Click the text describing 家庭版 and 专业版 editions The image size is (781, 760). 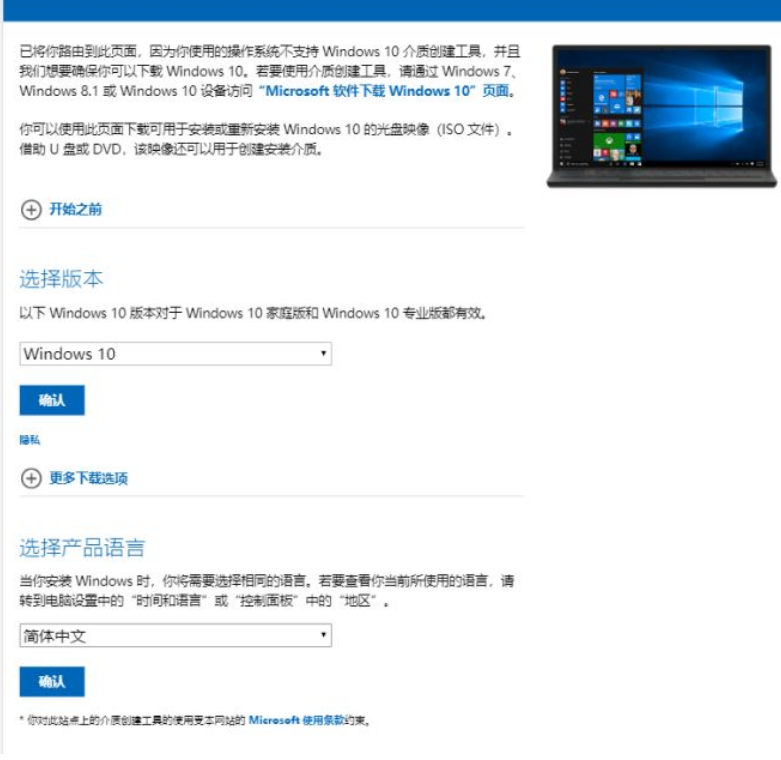[254, 313]
